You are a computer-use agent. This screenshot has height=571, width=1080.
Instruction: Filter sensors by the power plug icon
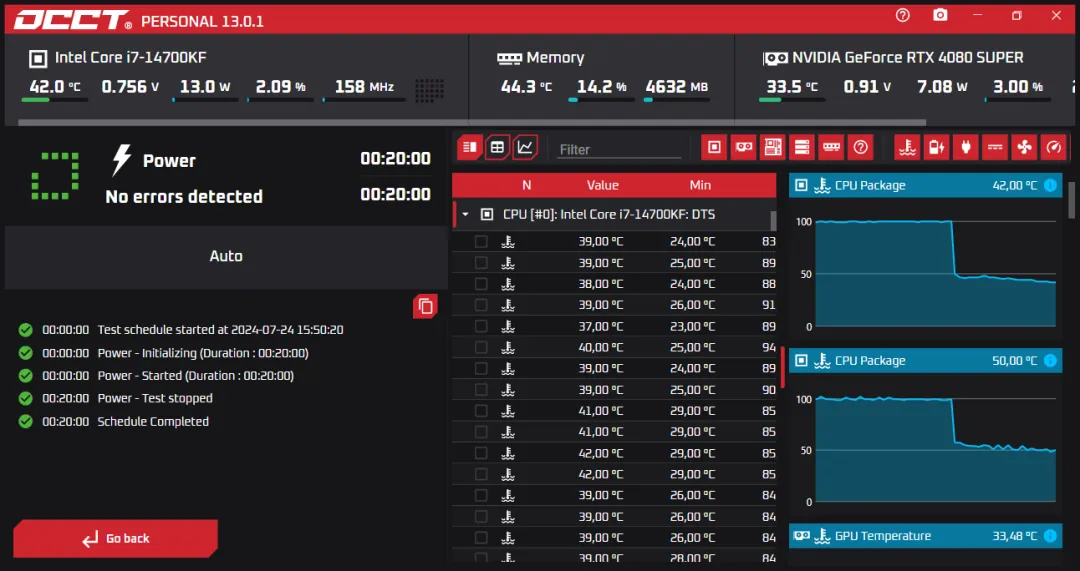[x=965, y=148]
